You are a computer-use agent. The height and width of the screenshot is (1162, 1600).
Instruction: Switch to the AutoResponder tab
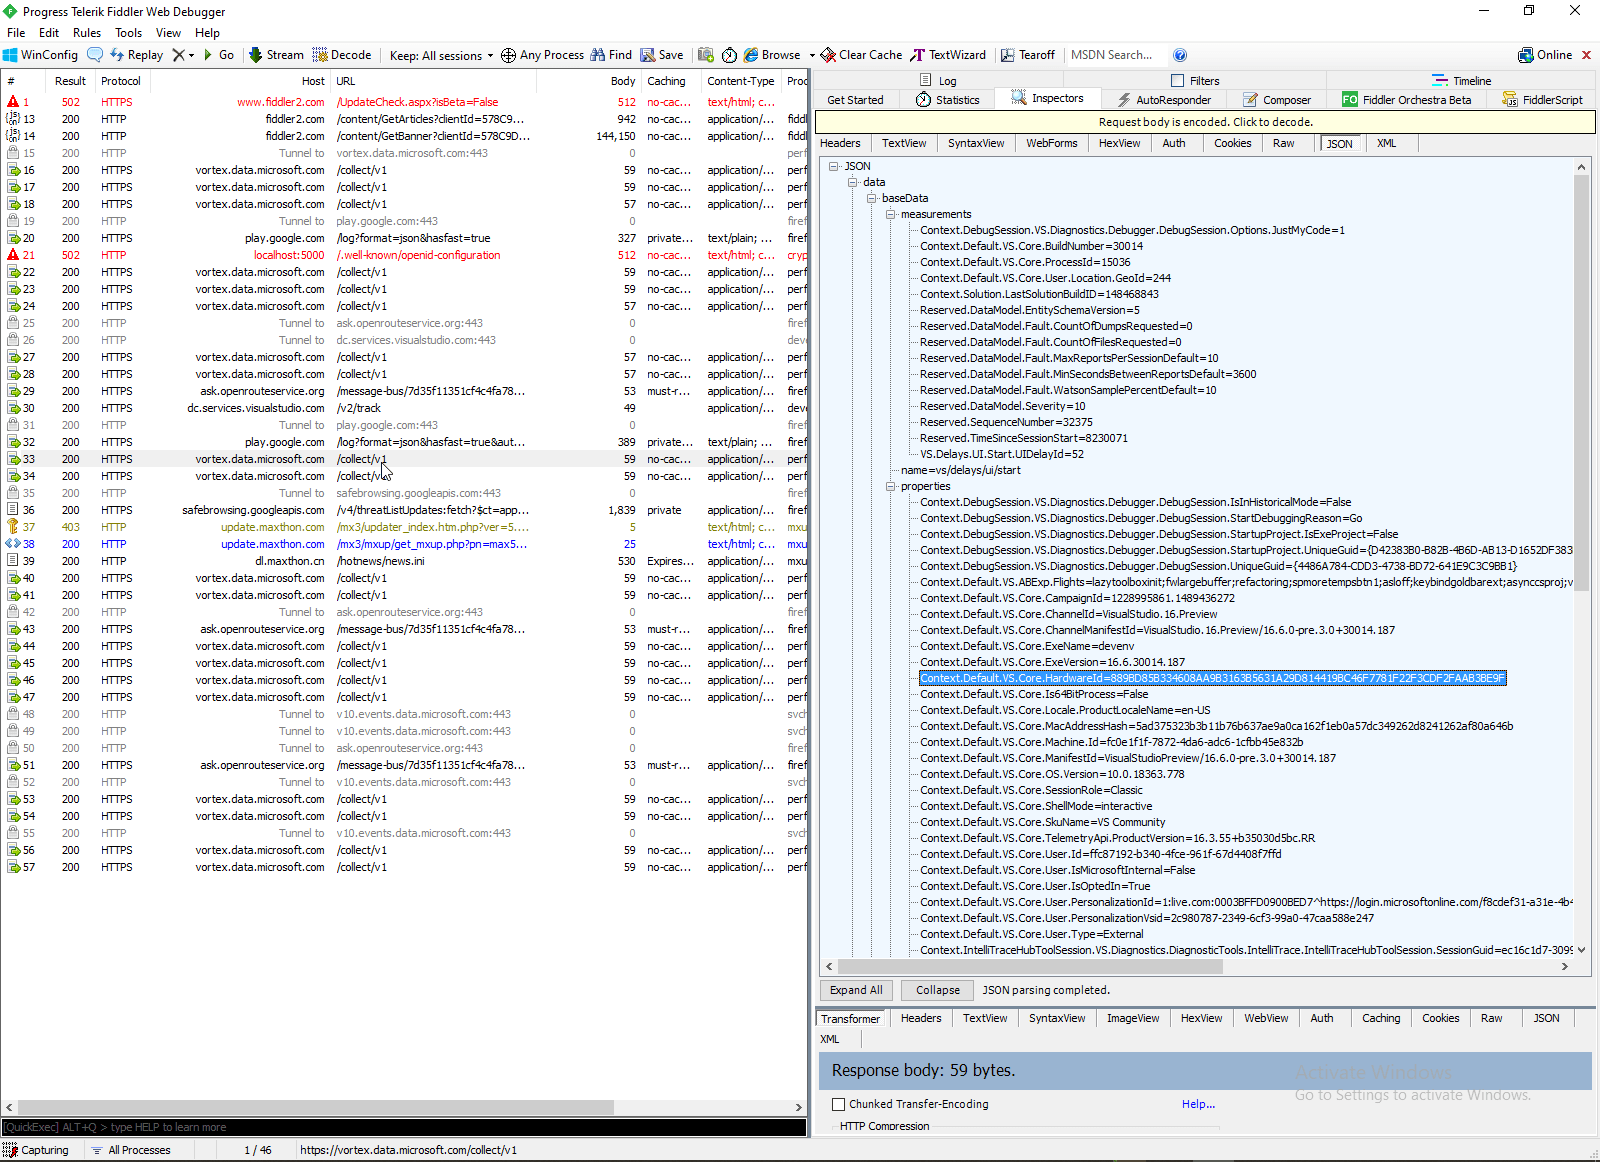click(x=1164, y=99)
